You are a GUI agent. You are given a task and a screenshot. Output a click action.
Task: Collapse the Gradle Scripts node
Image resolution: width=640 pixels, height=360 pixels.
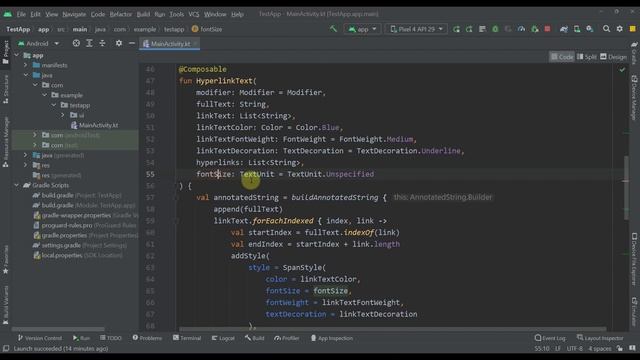(16, 185)
